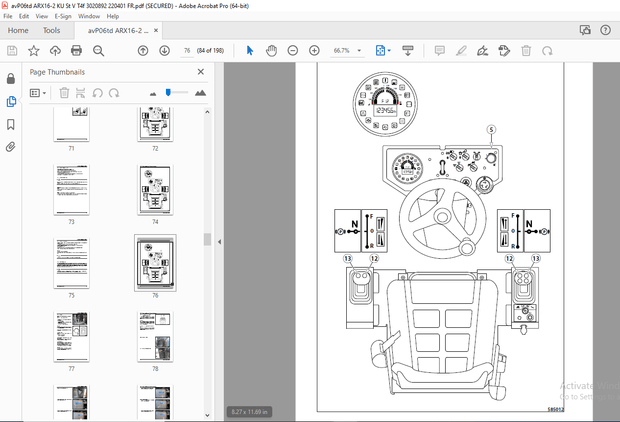620x422 pixels.
Task: Open thumbnails options menu dropdown
Action: (x=38, y=93)
